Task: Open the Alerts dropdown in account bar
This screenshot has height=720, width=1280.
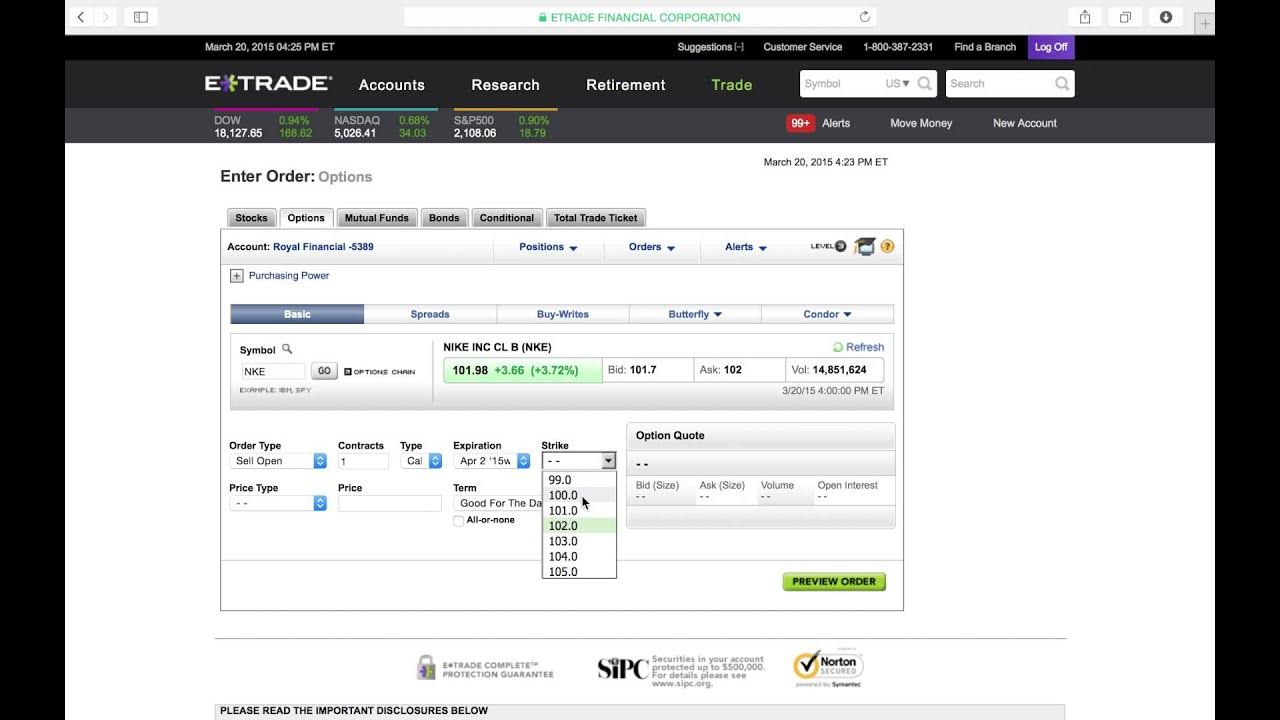Action: click(x=746, y=247)
